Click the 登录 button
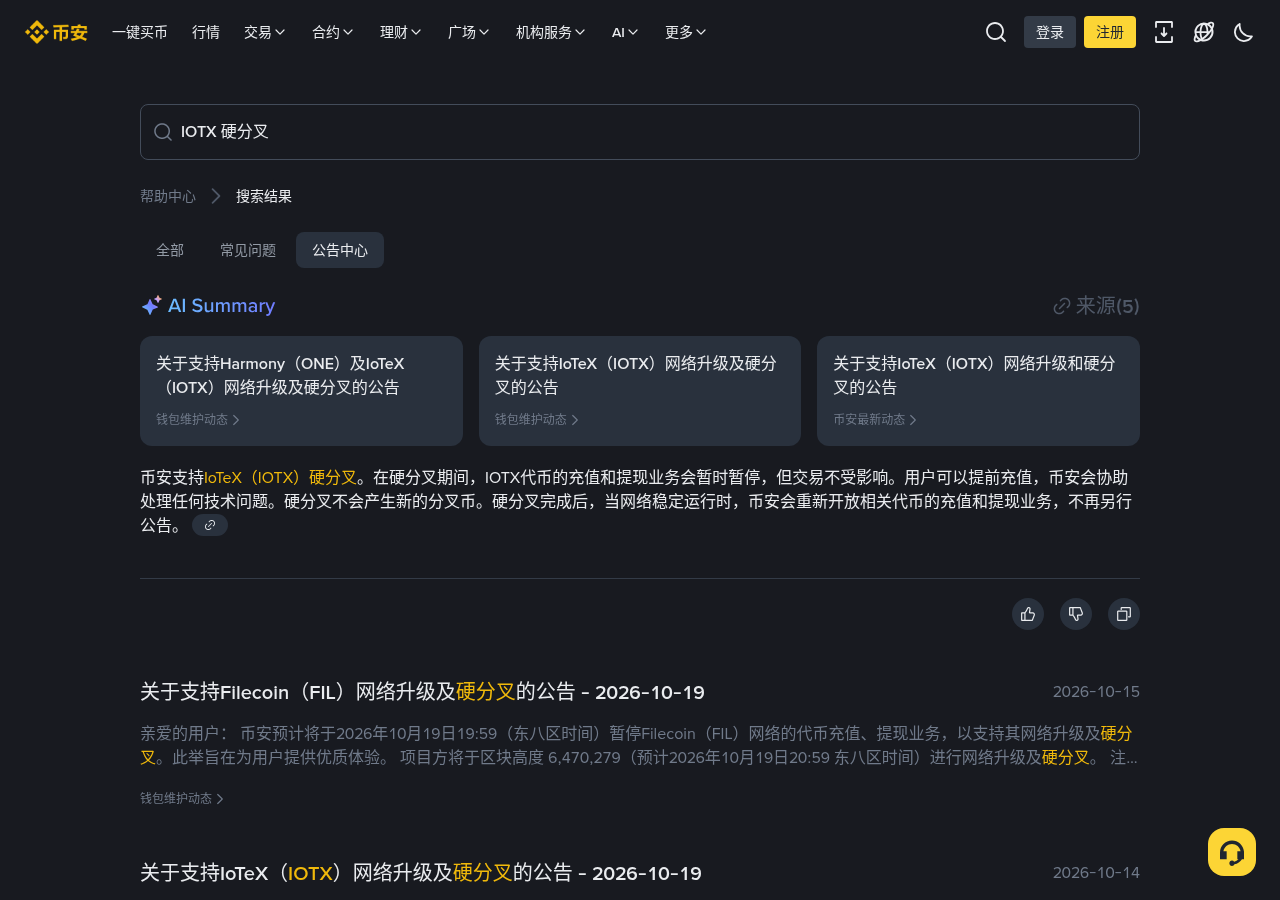 (x=1050, y=32)
